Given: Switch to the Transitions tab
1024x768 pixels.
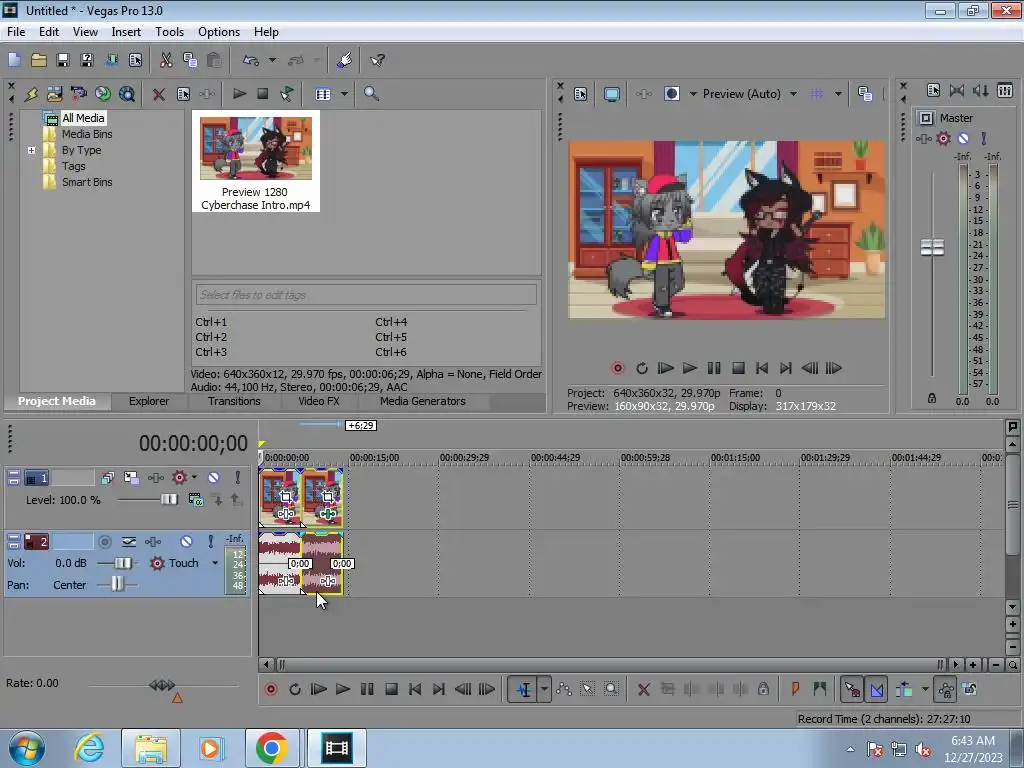Looking at the screenshot, I should click(x=234, y=401).
